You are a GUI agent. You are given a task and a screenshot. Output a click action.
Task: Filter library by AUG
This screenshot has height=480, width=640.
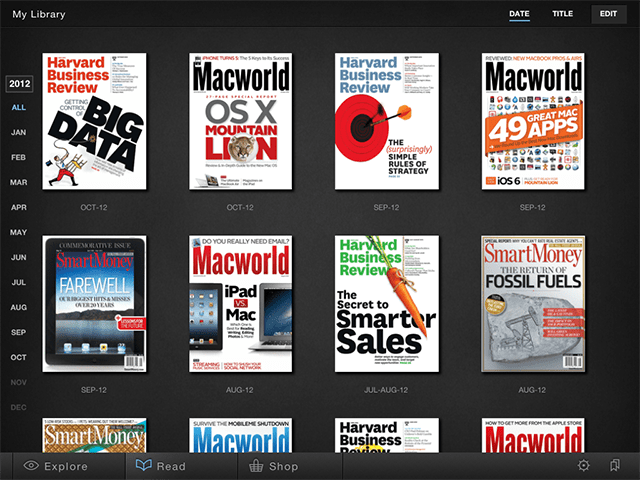click(x=19, y=307)
